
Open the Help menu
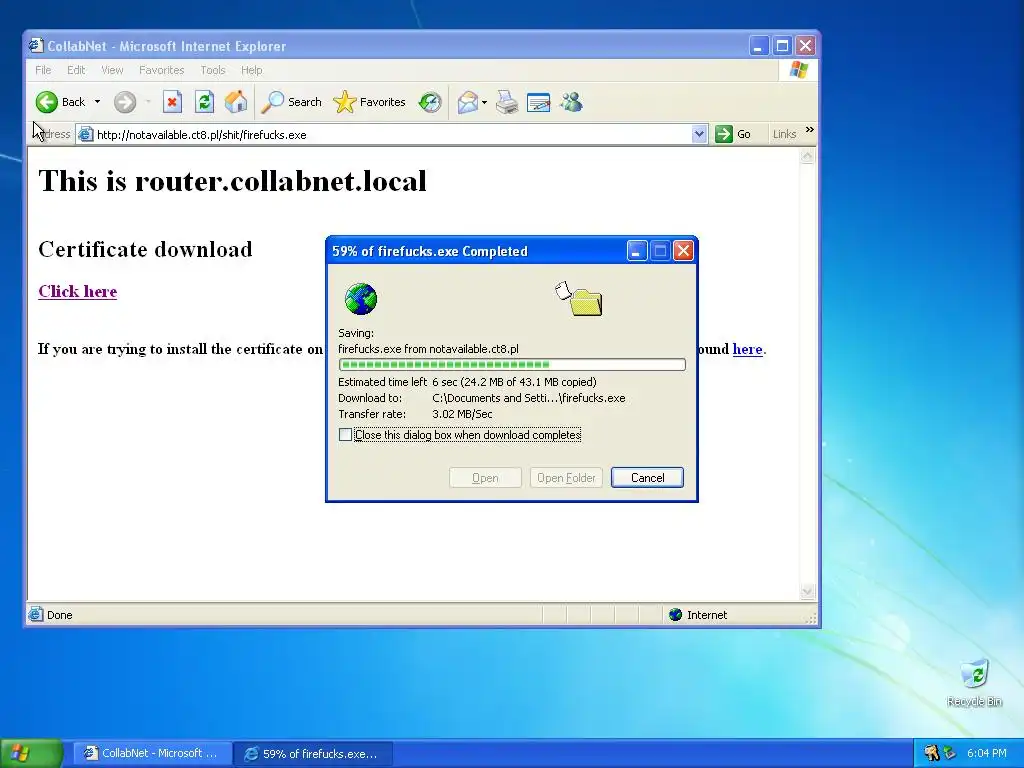[251, 70]
